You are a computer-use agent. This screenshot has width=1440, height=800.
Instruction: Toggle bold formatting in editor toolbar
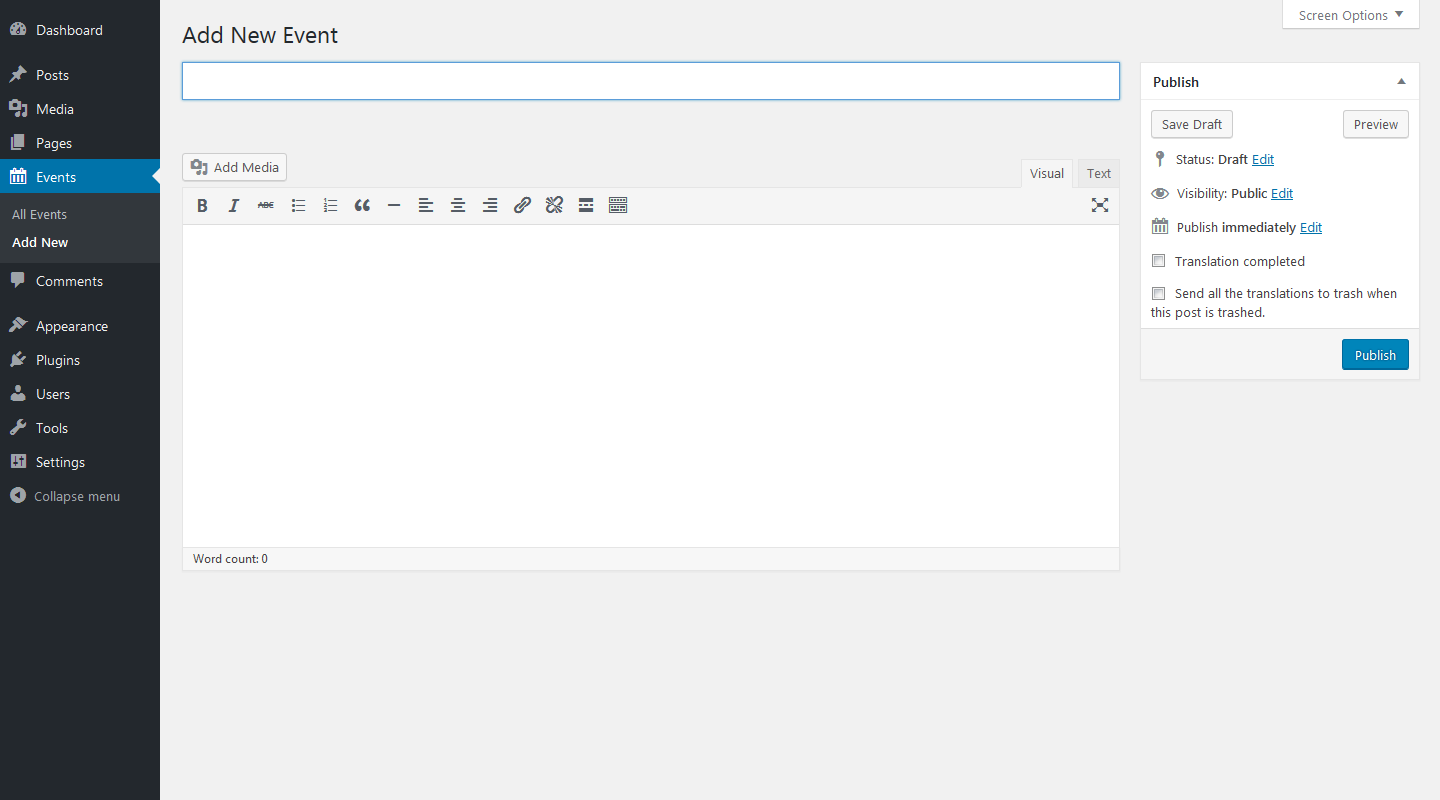[202, 205]
